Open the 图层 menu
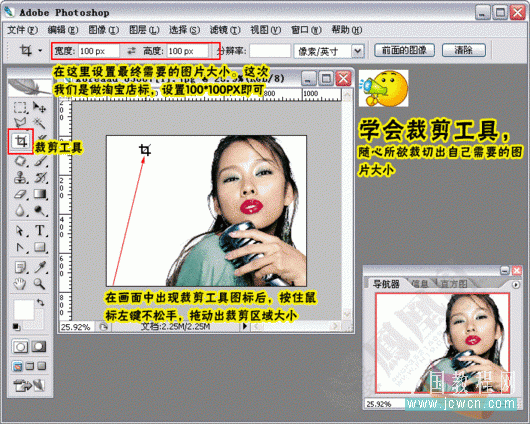Image resolution: width=530 pixels, height=424 pixels. coord(144,30)
